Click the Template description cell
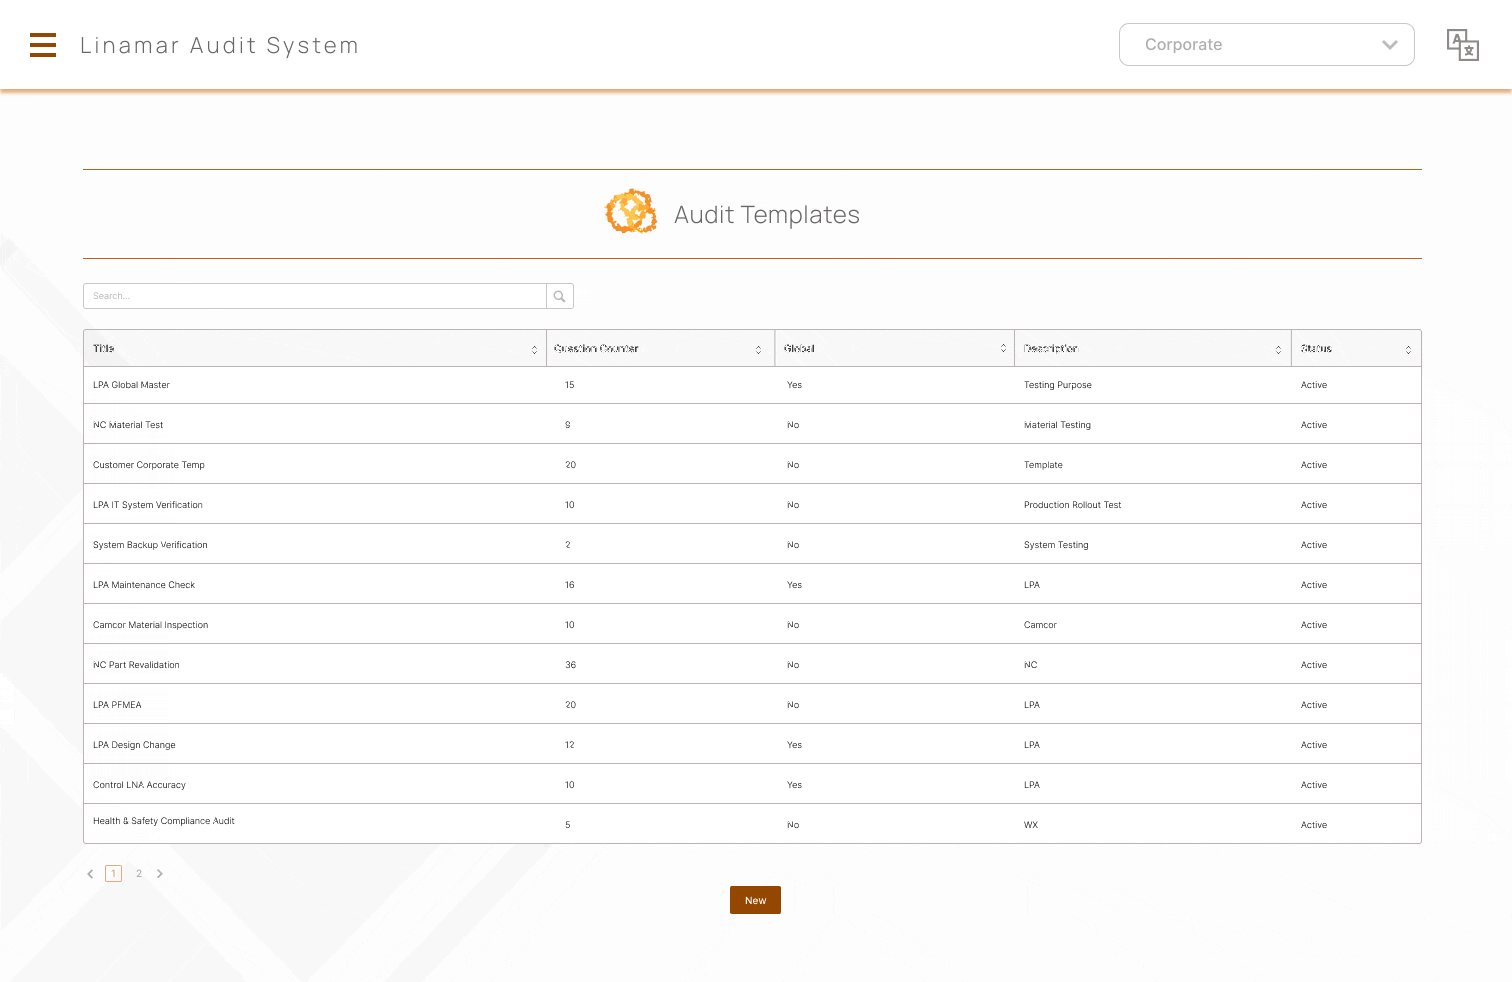Image resolution: width=1512 pixels, height=982 pixels. pos(1043,465)
